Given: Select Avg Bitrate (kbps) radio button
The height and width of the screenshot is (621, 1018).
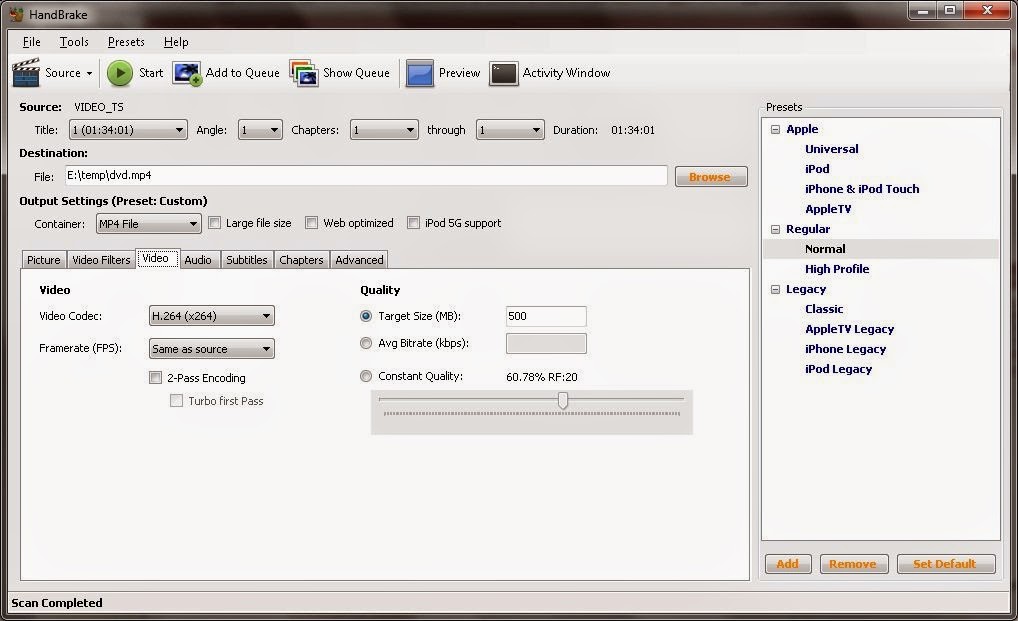Looking at the screenshot, I should coord(366,343).
